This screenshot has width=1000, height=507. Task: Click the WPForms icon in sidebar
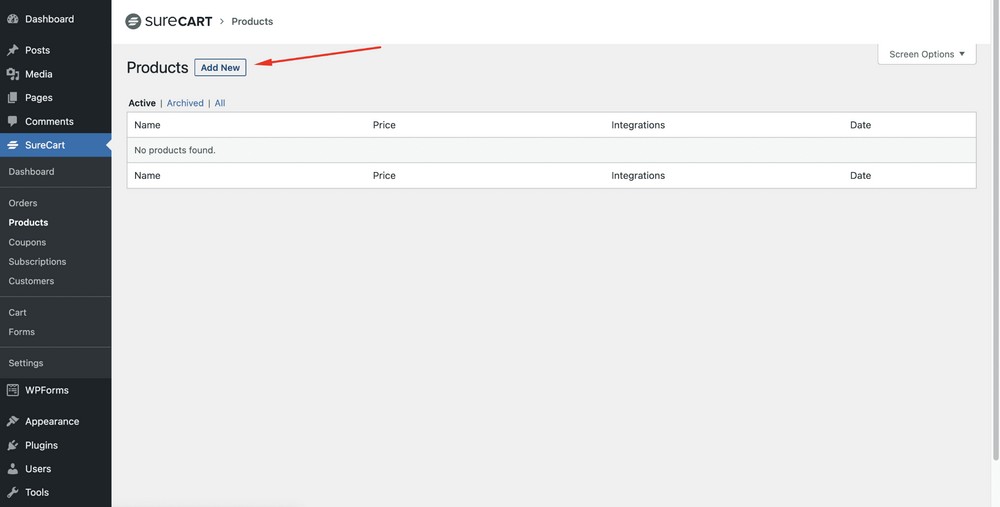(x=13, y=390)
